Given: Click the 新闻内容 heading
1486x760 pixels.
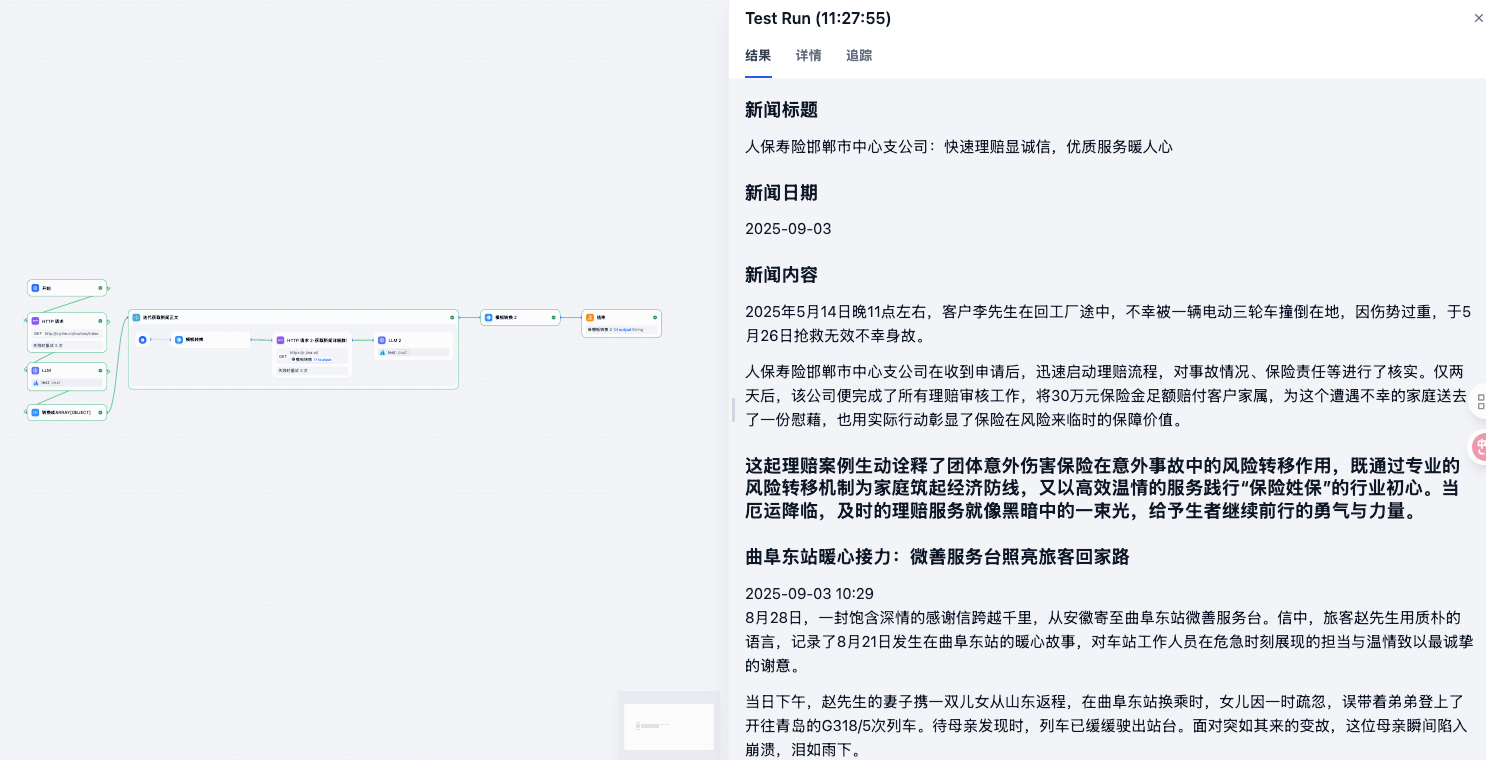Looking at the screenshot, I should [x=781, y=274].
